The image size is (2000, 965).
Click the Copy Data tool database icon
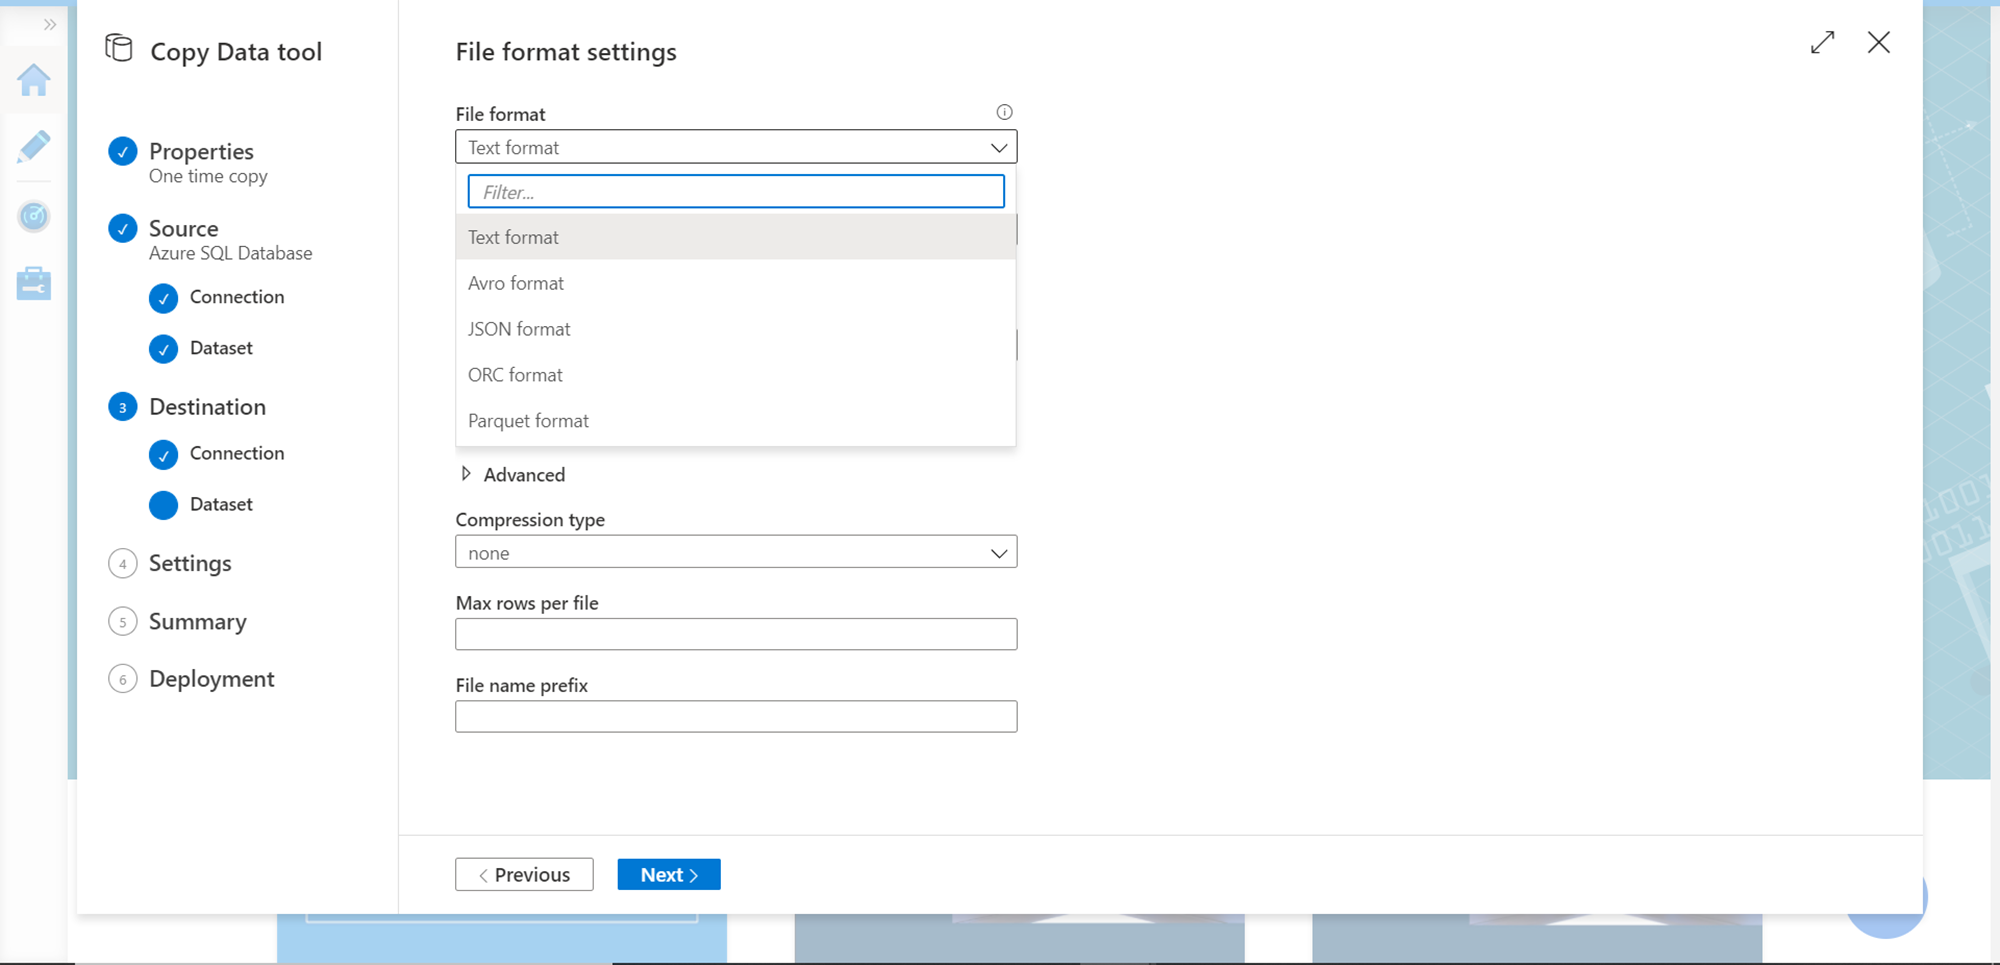click(119, 48)
